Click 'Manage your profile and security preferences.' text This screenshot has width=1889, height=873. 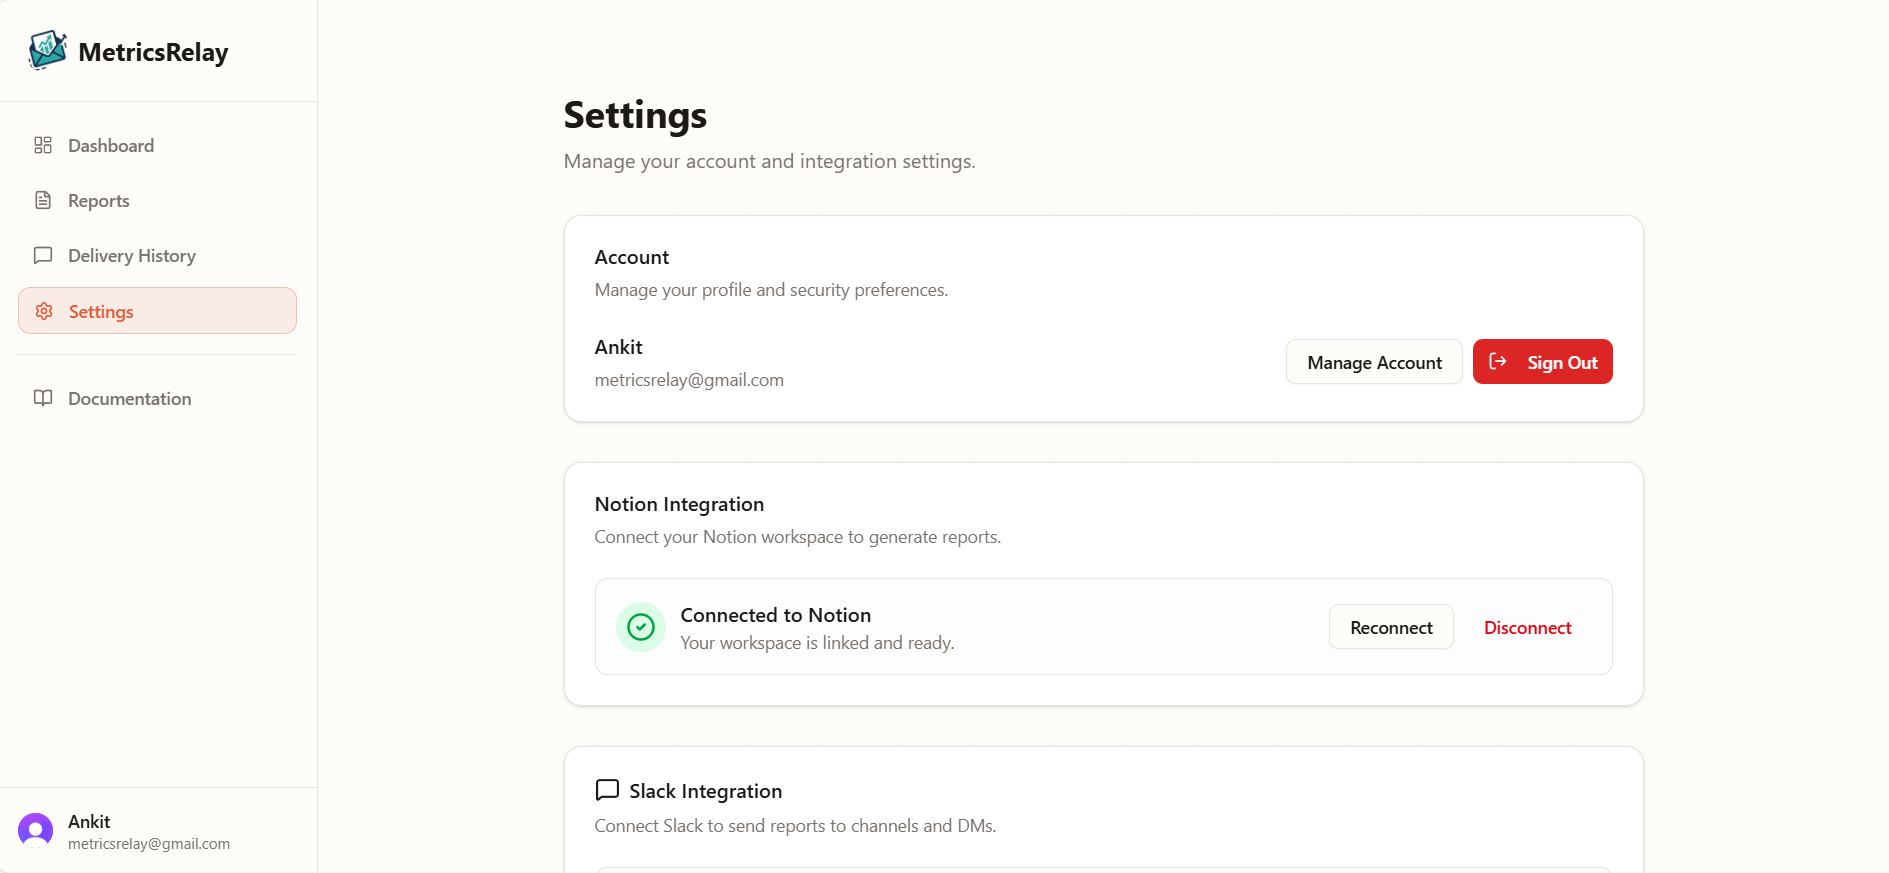[x=771, y=290]
